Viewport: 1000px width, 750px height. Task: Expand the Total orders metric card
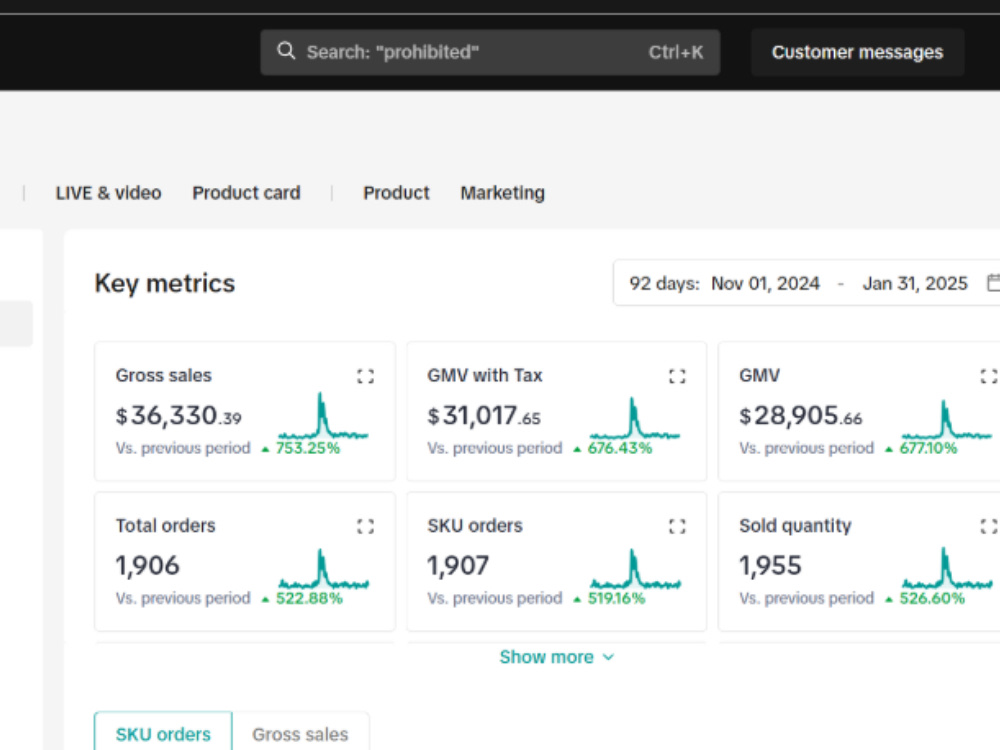coord(365,526)
